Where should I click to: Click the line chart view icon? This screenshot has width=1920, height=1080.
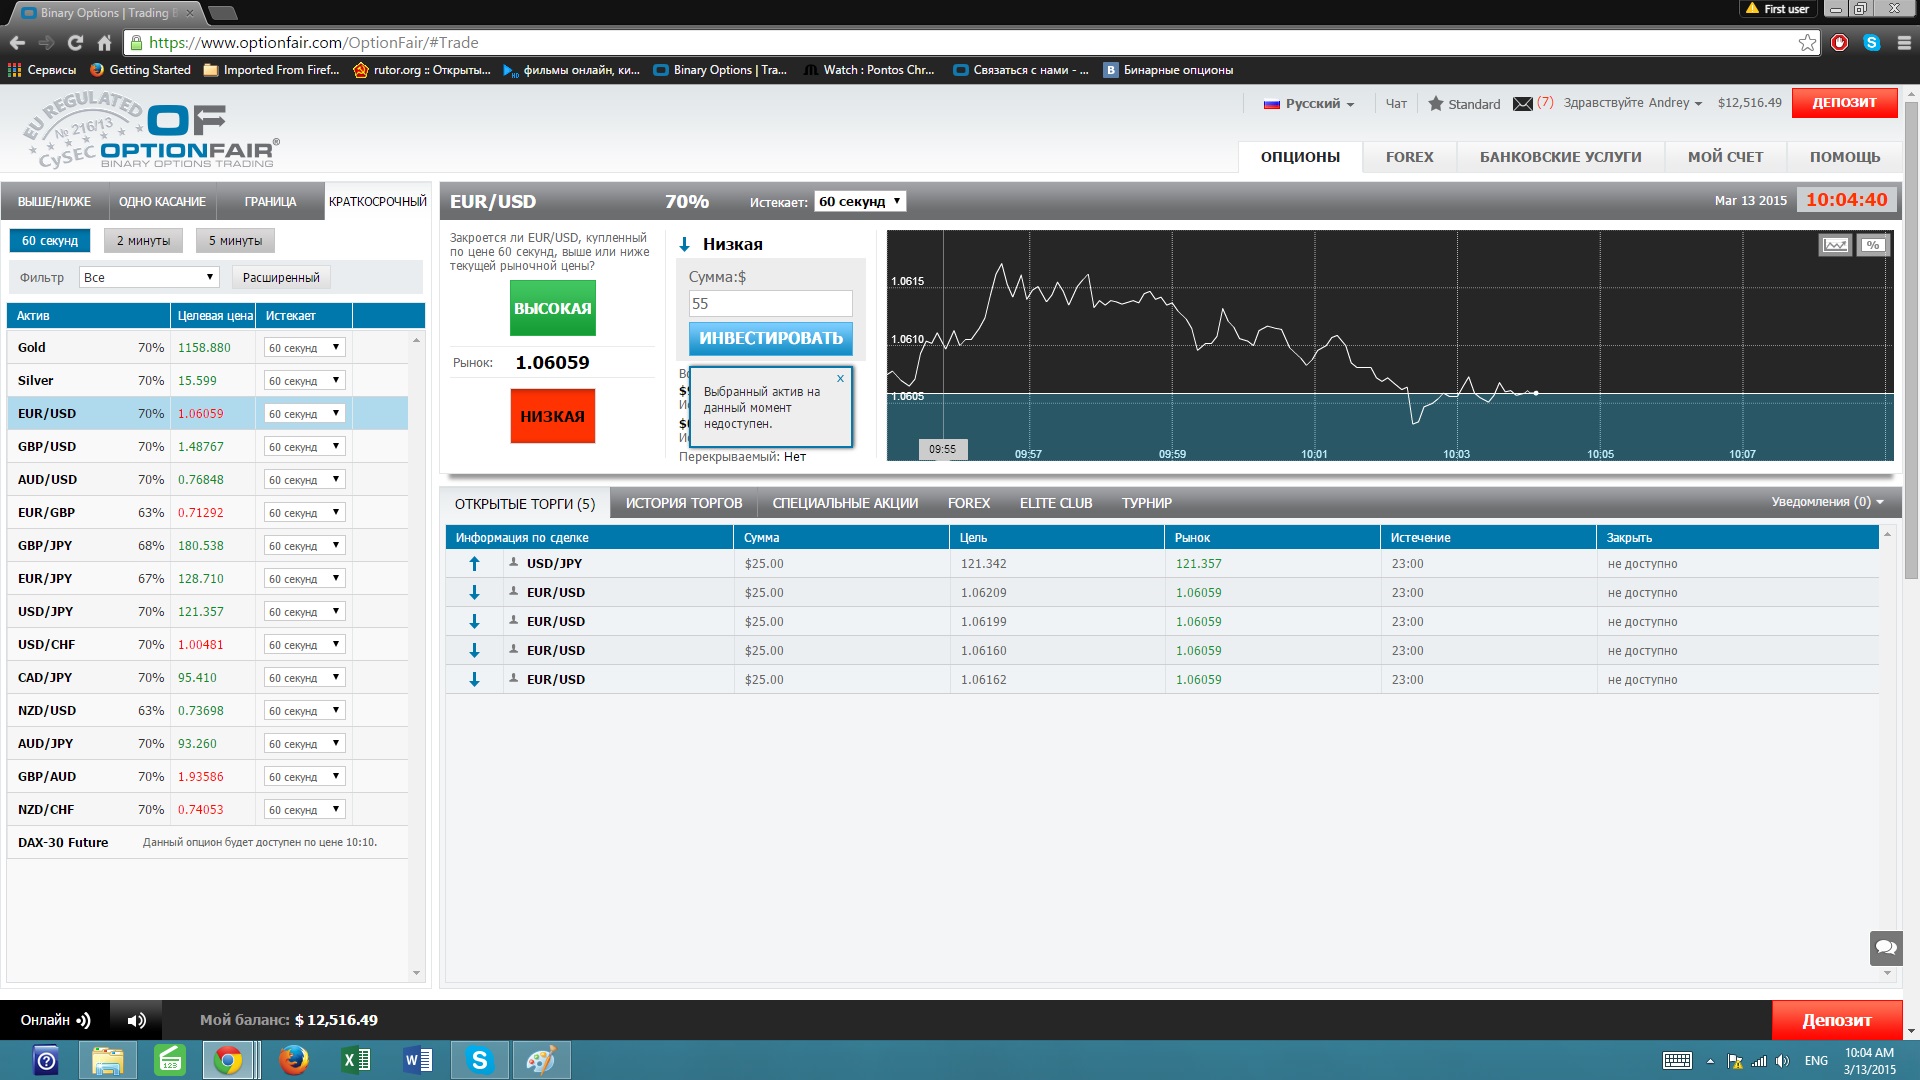(x=1835, y=245)
